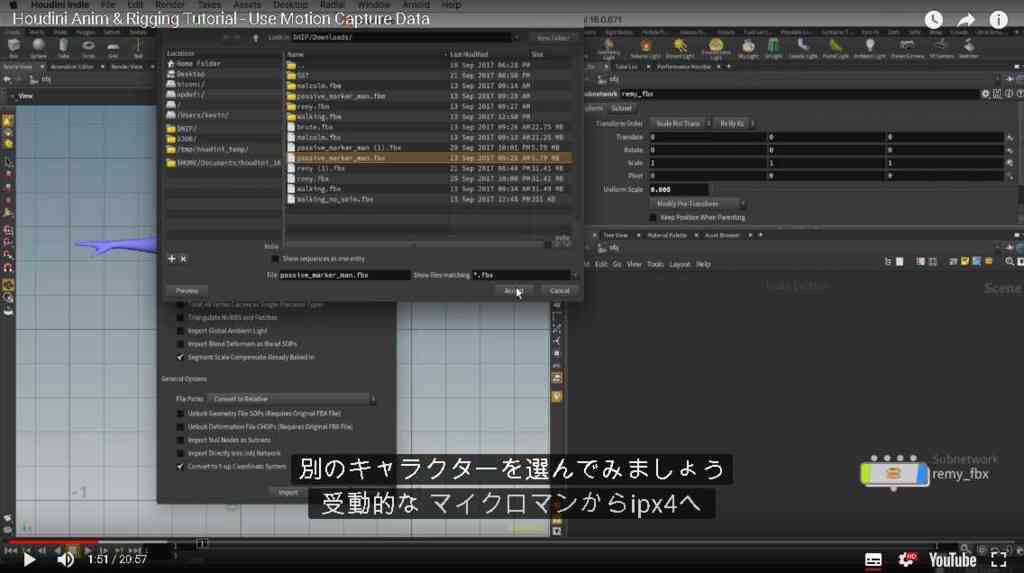Open video on YouTube logo
The width and height of the screenshot is (1024, 573).
[x=952, y=560]
